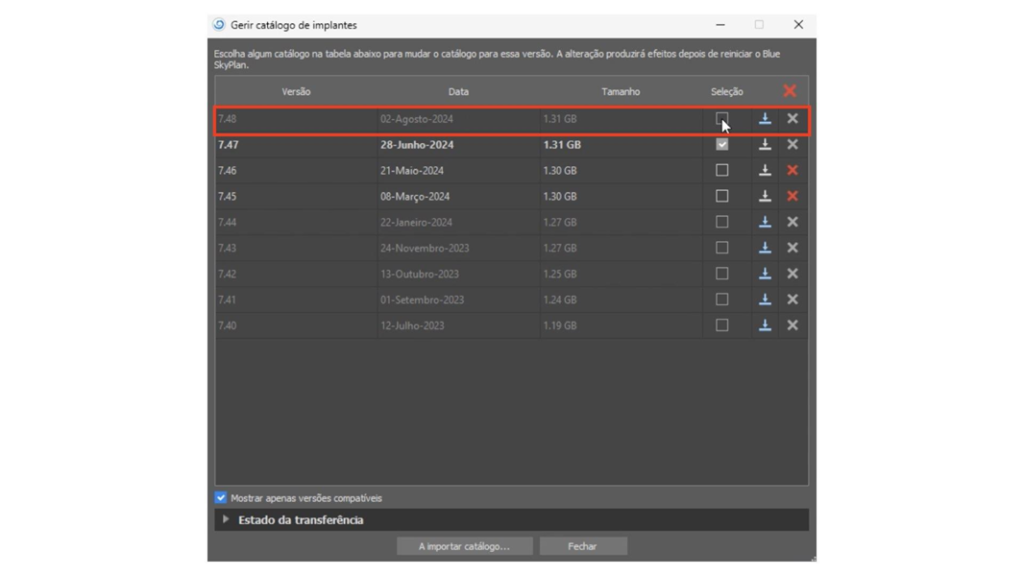Select checkbox for version 7.48

[722, 119]
